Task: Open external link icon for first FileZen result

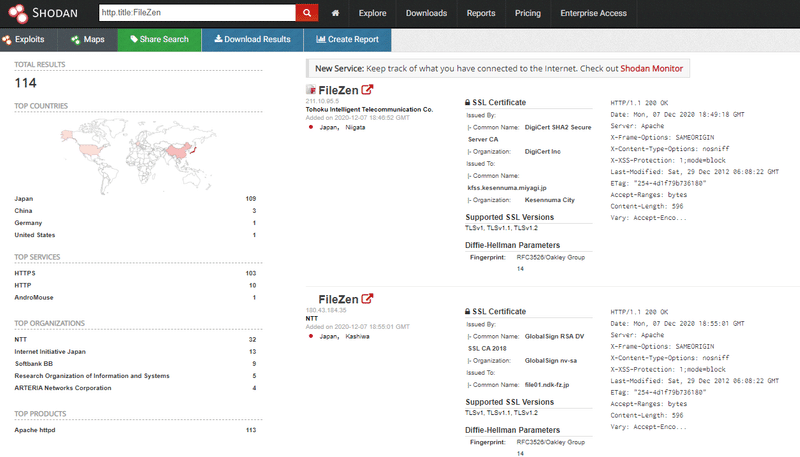Action: (367, 90)
